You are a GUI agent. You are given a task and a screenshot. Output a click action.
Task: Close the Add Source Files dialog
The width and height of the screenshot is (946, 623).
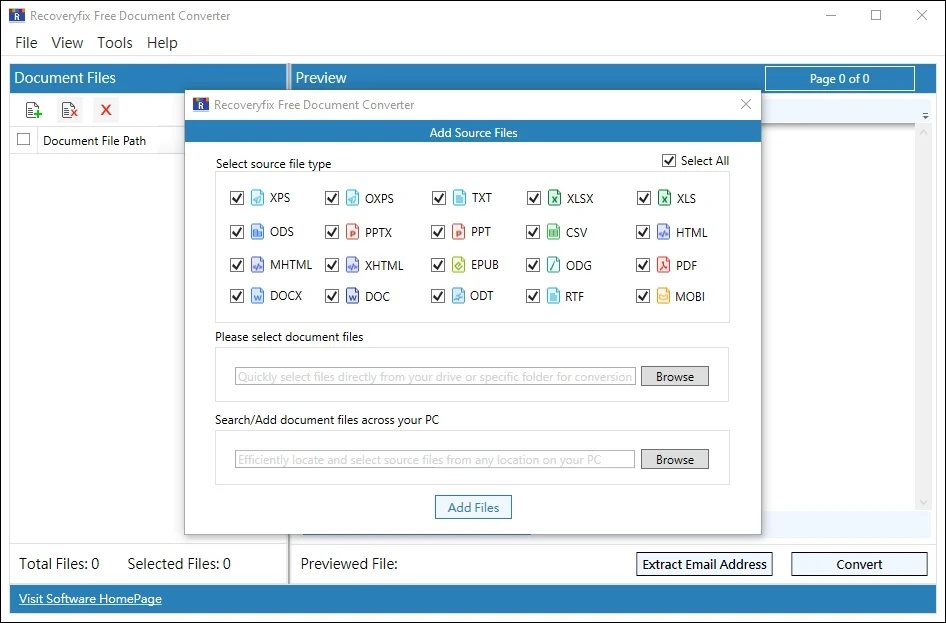pos(746,104)
